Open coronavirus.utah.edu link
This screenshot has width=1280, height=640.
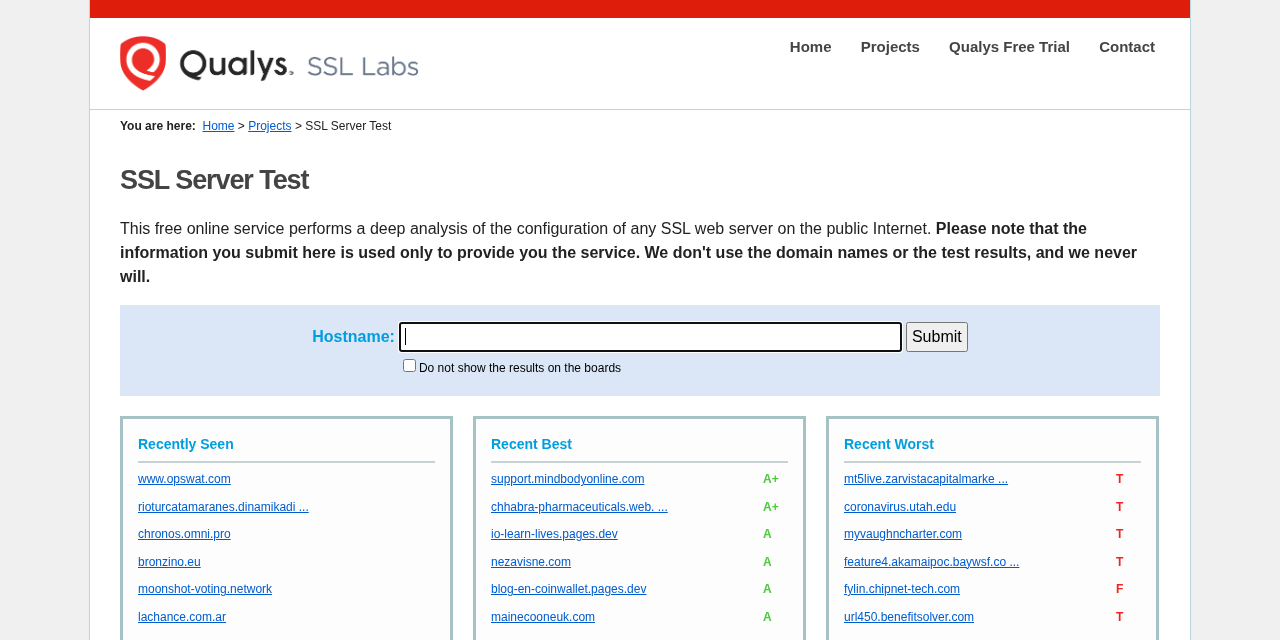point(900,507)
